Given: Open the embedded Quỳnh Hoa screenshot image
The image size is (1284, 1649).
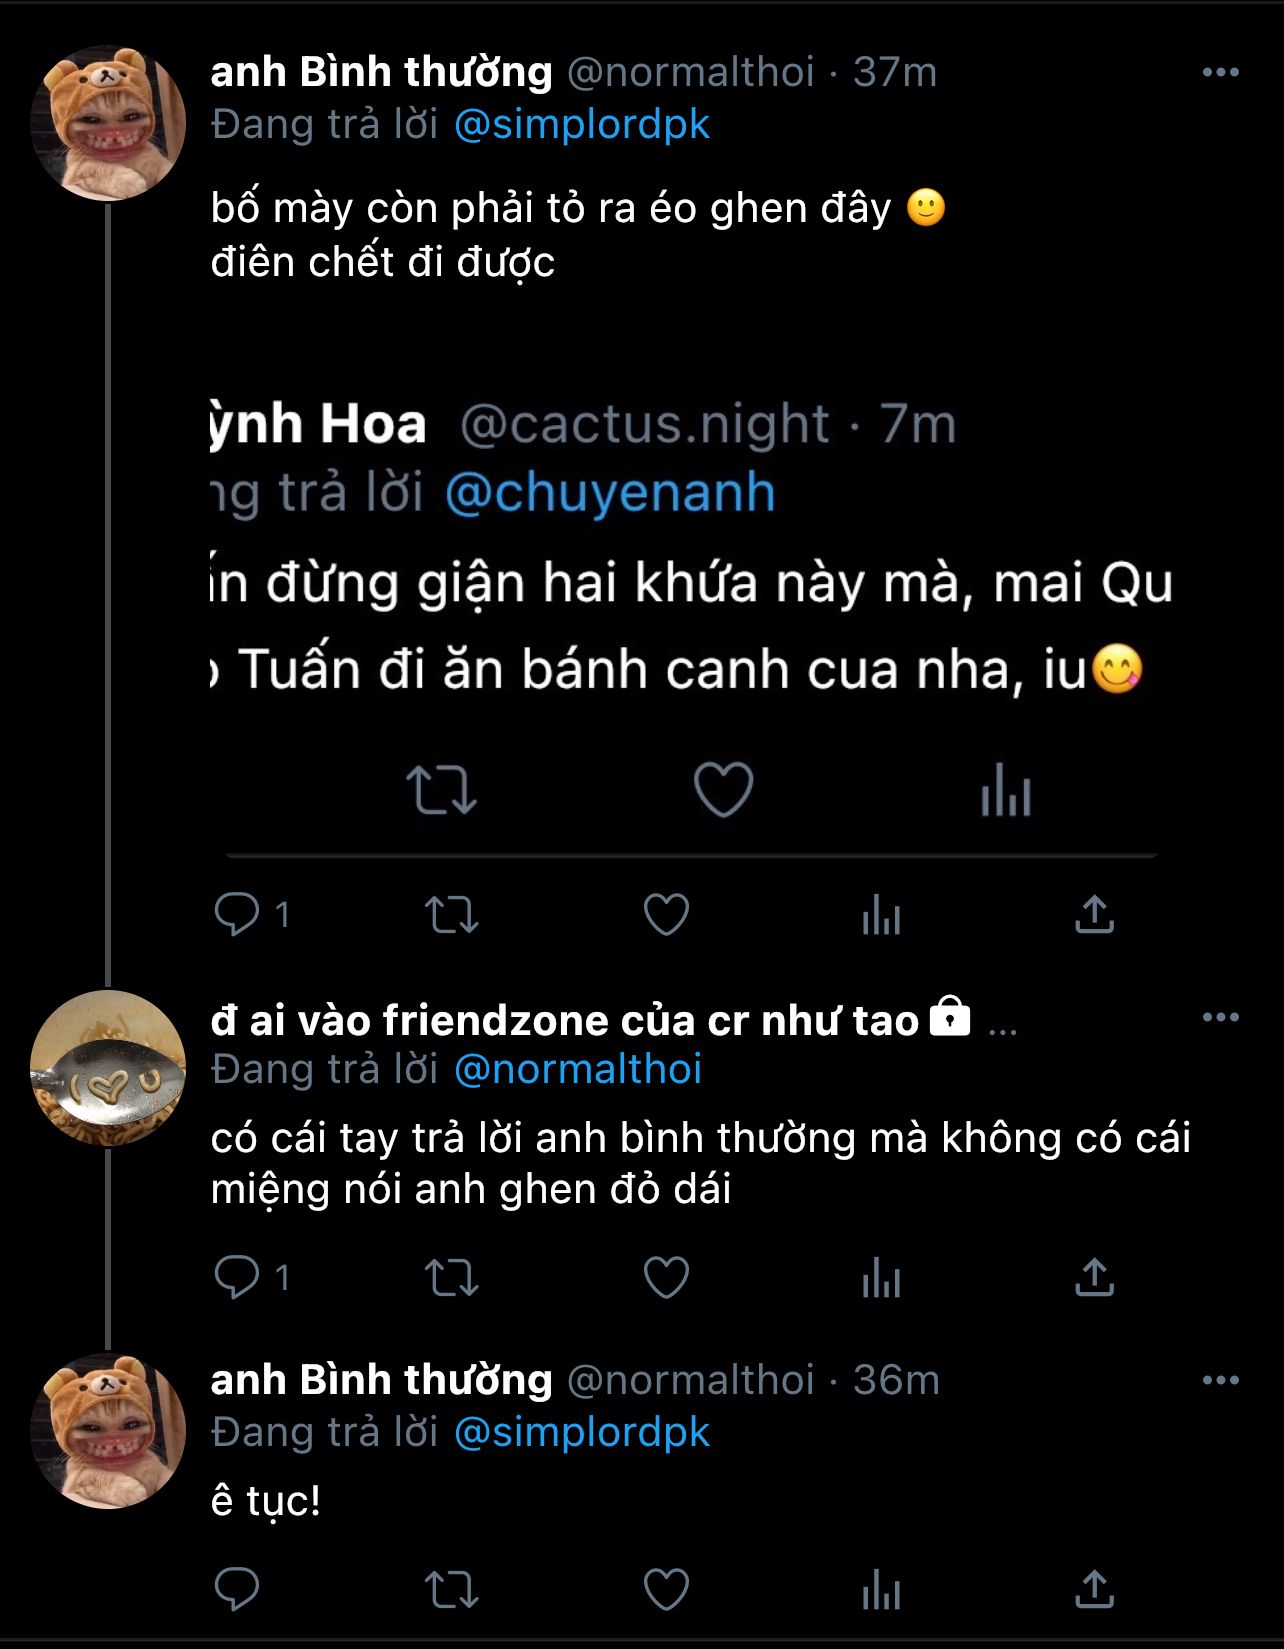Looking at the screenshot, I should click(690, 600).
